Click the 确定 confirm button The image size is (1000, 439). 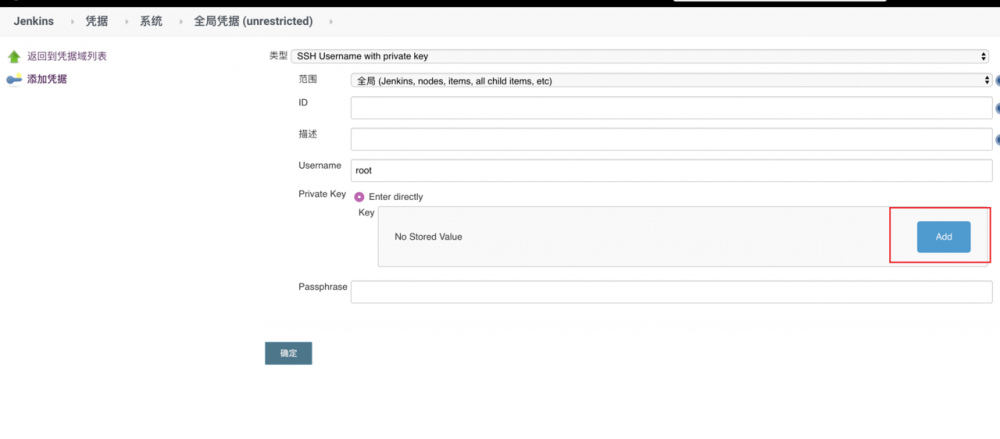(x=288, y=353)
